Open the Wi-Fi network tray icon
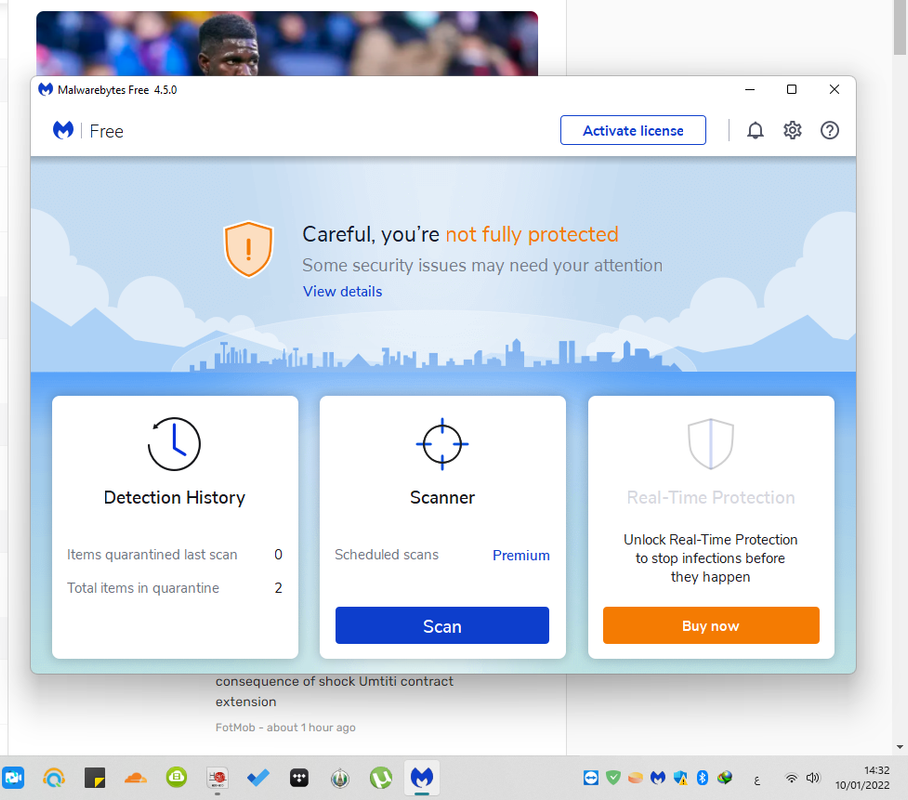Viewport: 908px width, 800px height. [791, 778]
